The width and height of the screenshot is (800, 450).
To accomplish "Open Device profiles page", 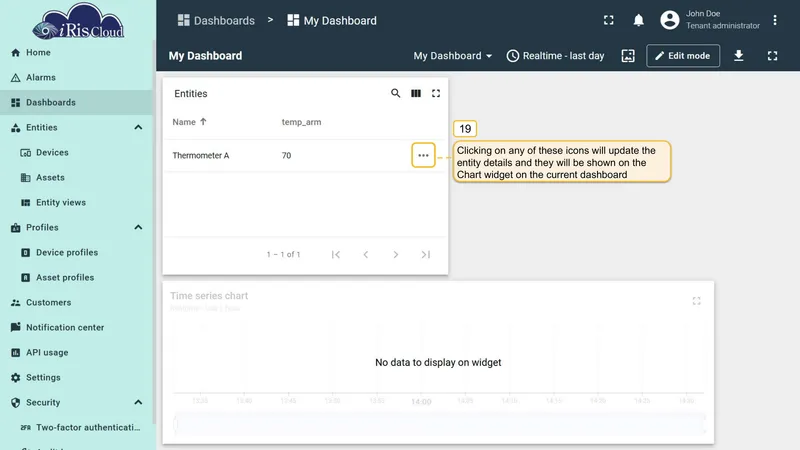I will coord(77,253).
